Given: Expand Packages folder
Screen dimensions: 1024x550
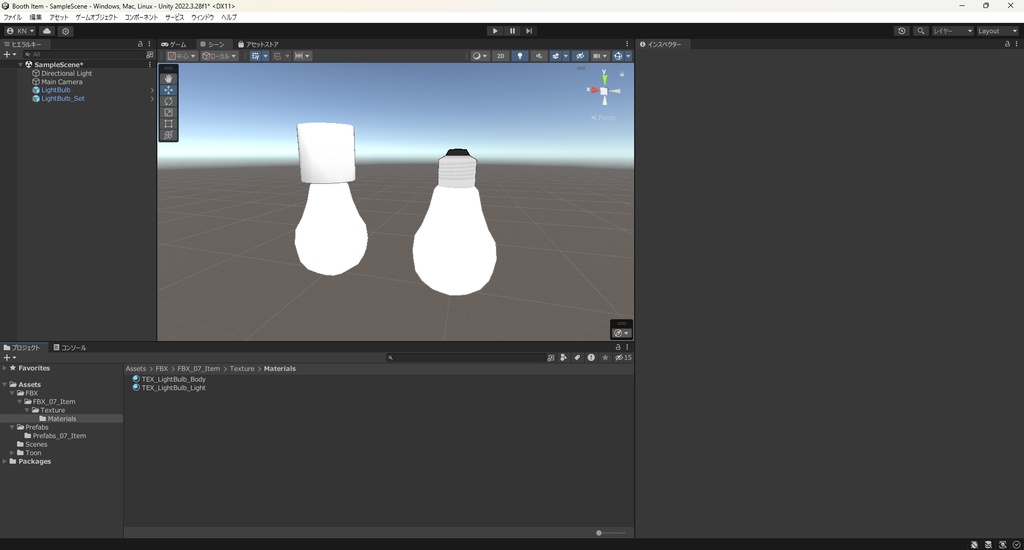Looking at the screenshot, I should (x=5, y=461).
